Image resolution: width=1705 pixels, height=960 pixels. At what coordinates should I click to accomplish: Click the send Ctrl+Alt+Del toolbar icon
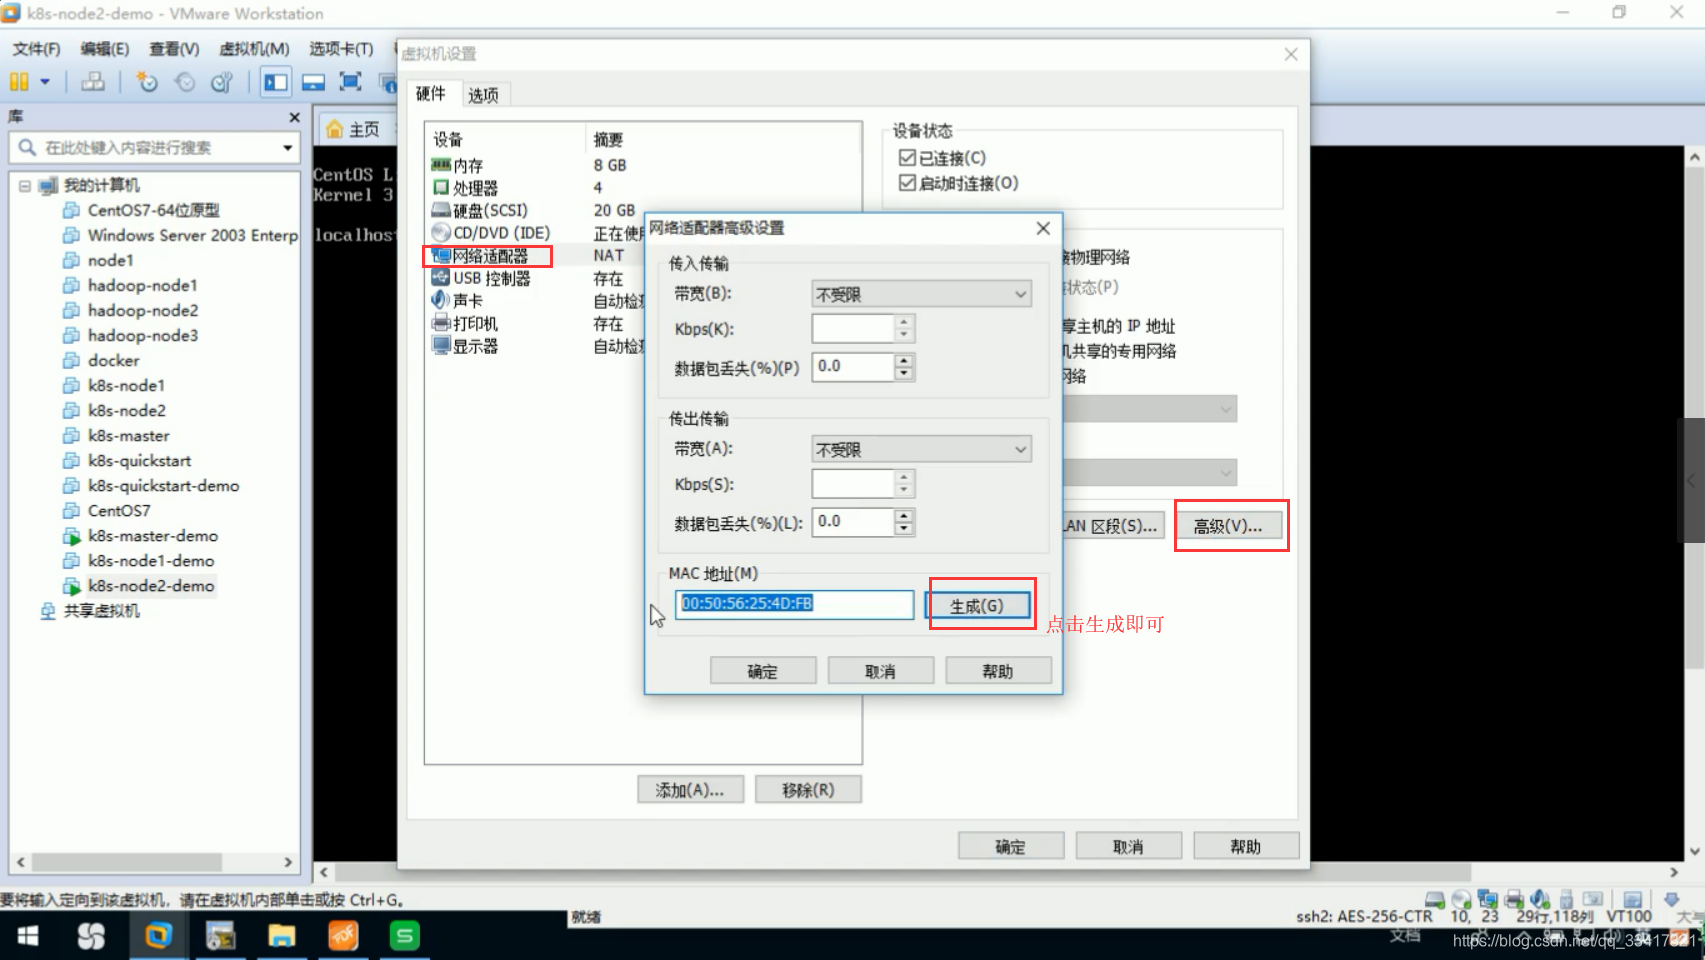(x=93, y=82)
